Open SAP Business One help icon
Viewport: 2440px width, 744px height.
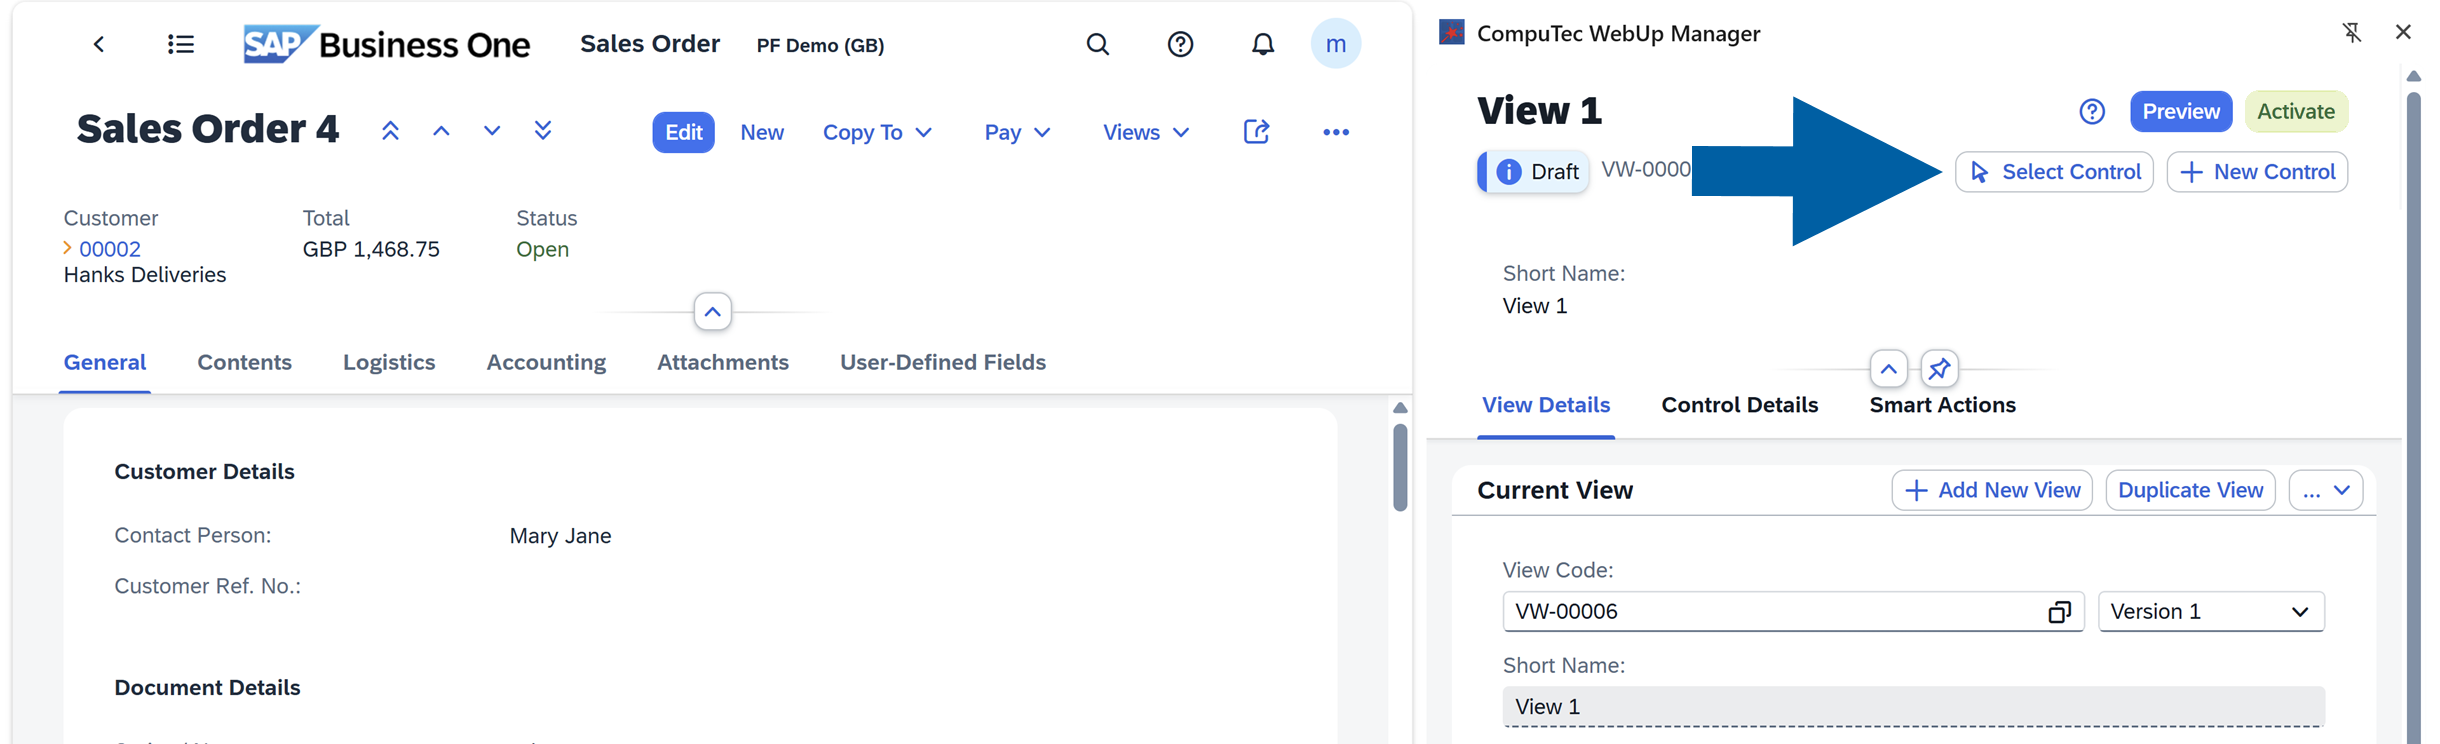(x=1180, y=44)
